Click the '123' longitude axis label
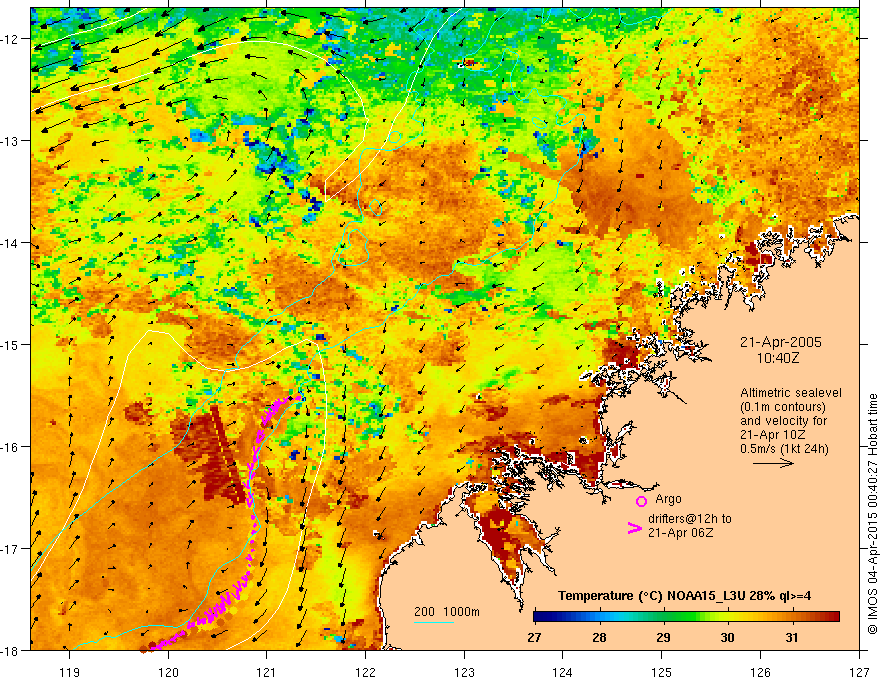 point(464,672)
